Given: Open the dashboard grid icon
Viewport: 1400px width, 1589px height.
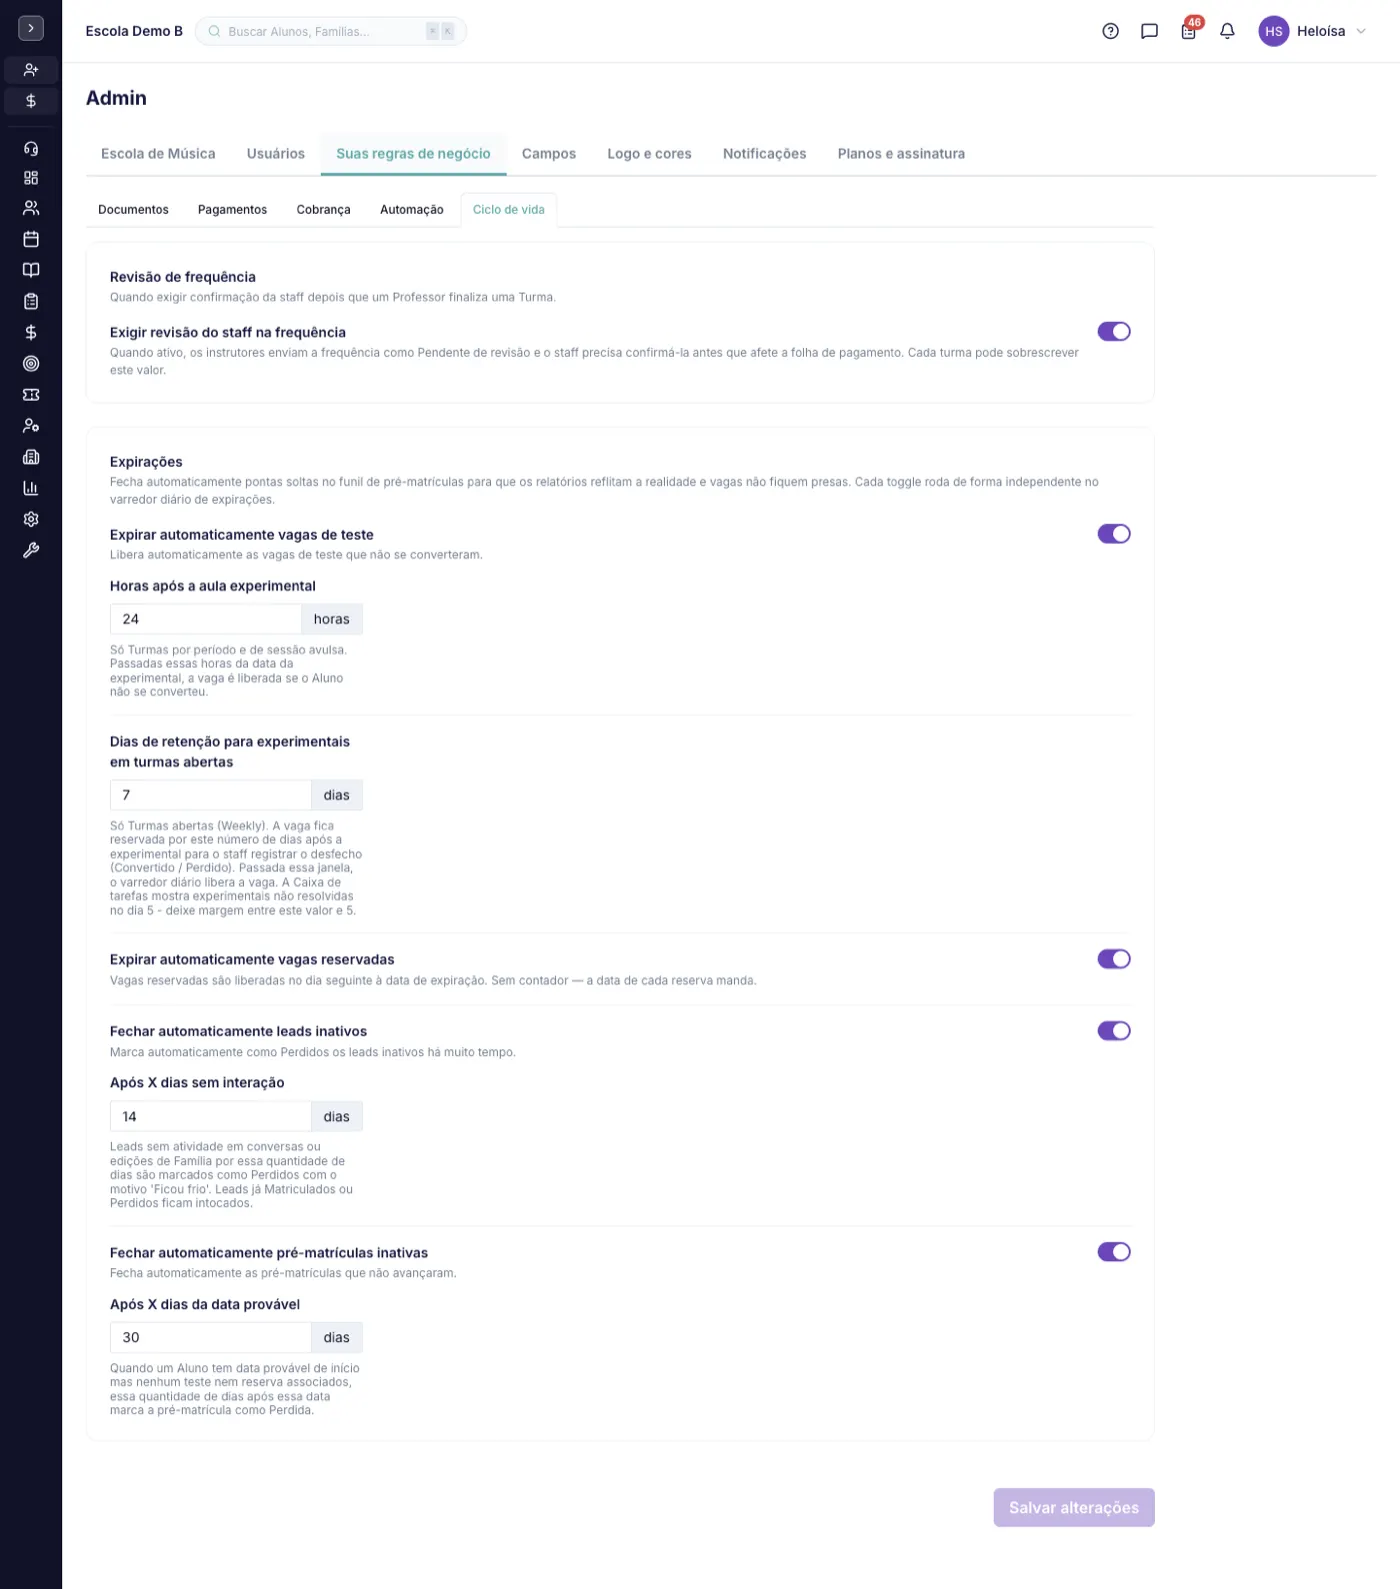Looking at the screenshot, I should click(31, 178).
